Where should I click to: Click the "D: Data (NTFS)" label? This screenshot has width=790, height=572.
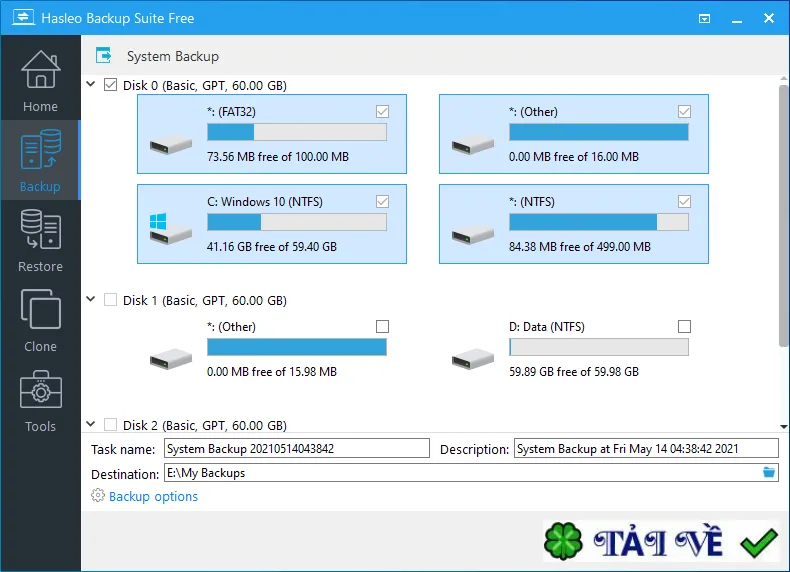point(547,327)
